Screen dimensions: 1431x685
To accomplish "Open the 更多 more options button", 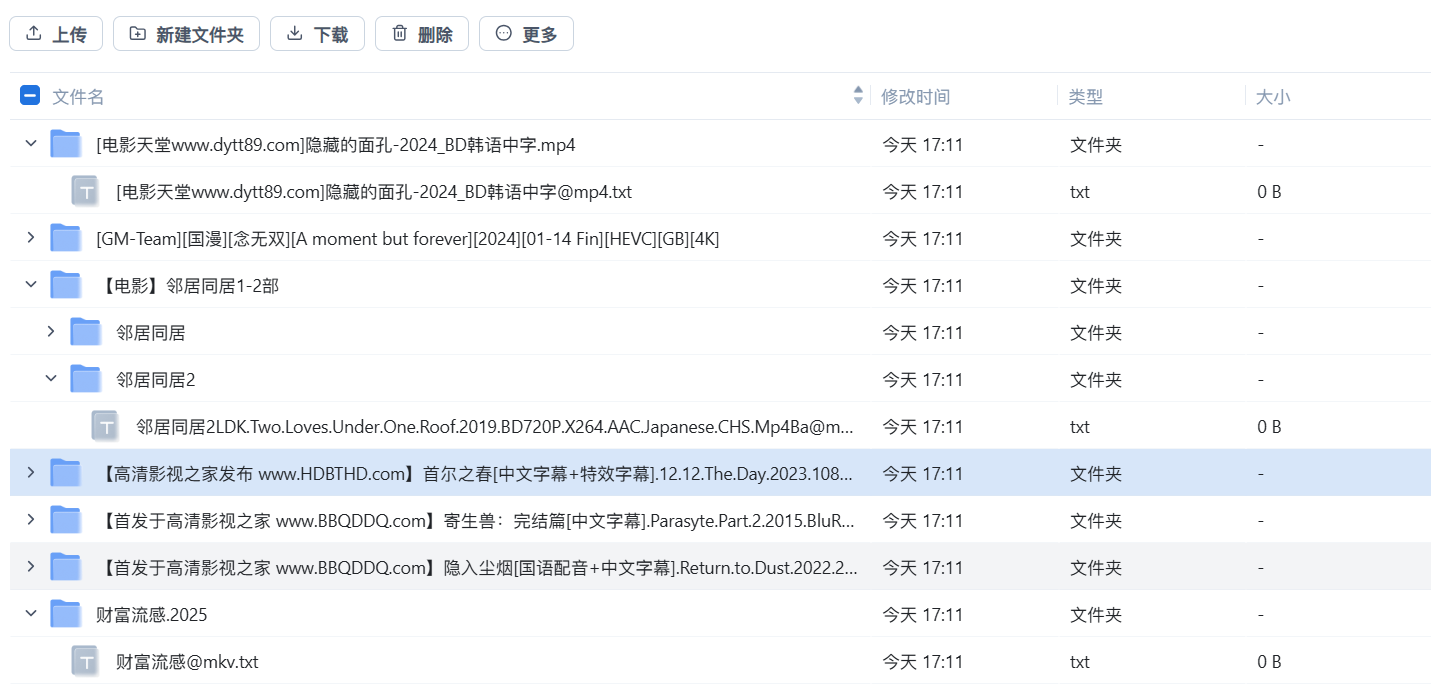I will tap(526, 34).
